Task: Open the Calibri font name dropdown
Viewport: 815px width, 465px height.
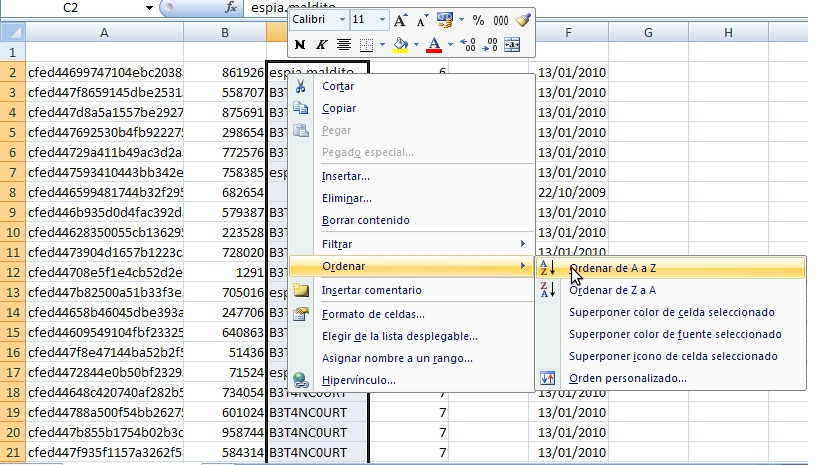Action: [342, 20]
